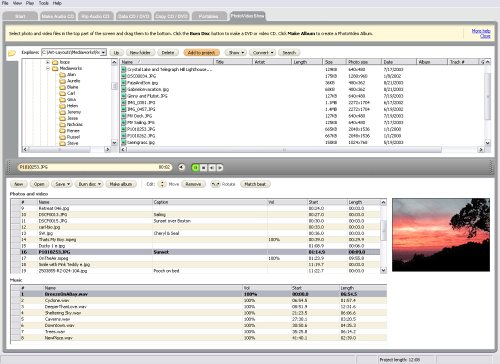Click the New project button
Image resolution: width=500 pixels, height=364 pixels.
click(19, 184)
